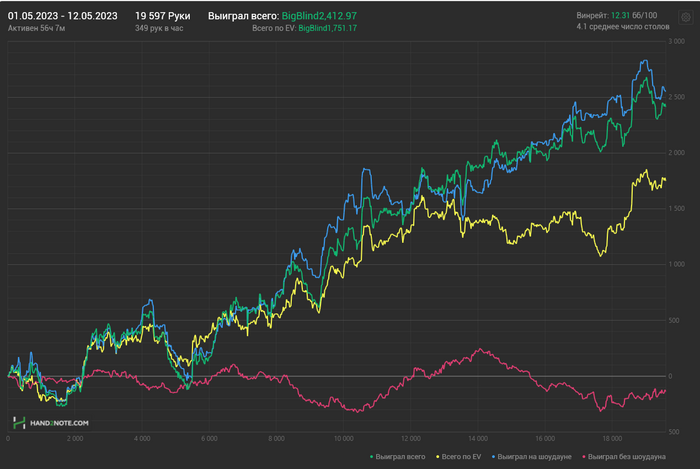The height and width of the screenshot is (469, 700).
Task: Click the '14 000' horizontal axis label
Action: [x=478, y=439]
